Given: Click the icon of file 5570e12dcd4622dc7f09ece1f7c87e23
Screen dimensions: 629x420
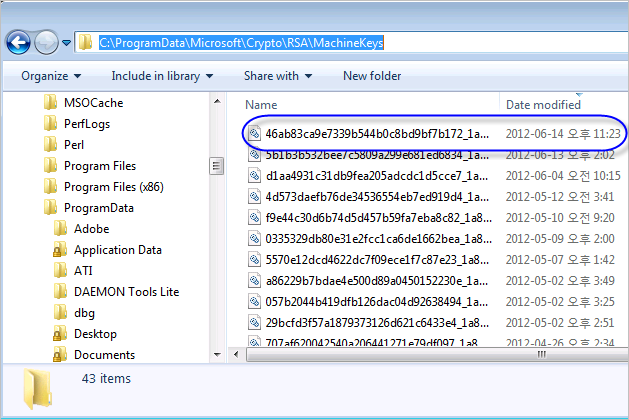Looking at the screenshot, I should pyautogui.click(x=254, y=260).
